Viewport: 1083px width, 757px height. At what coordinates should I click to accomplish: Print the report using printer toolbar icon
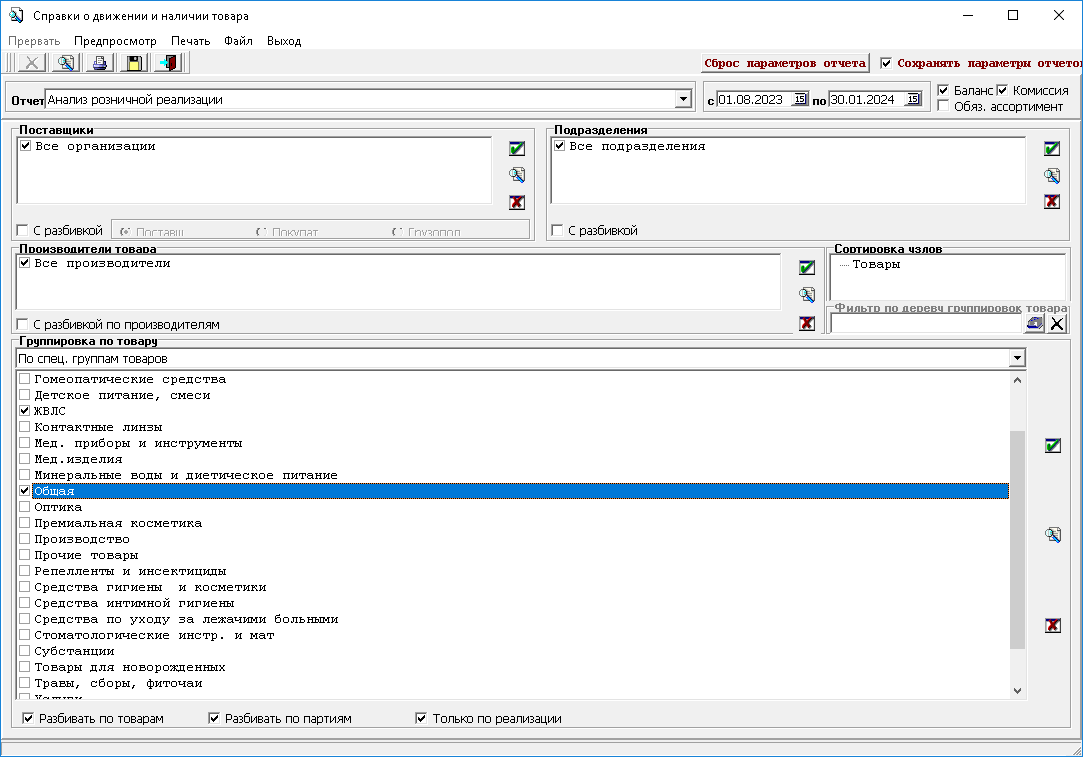pyautogui.click(x=99, y=63)
